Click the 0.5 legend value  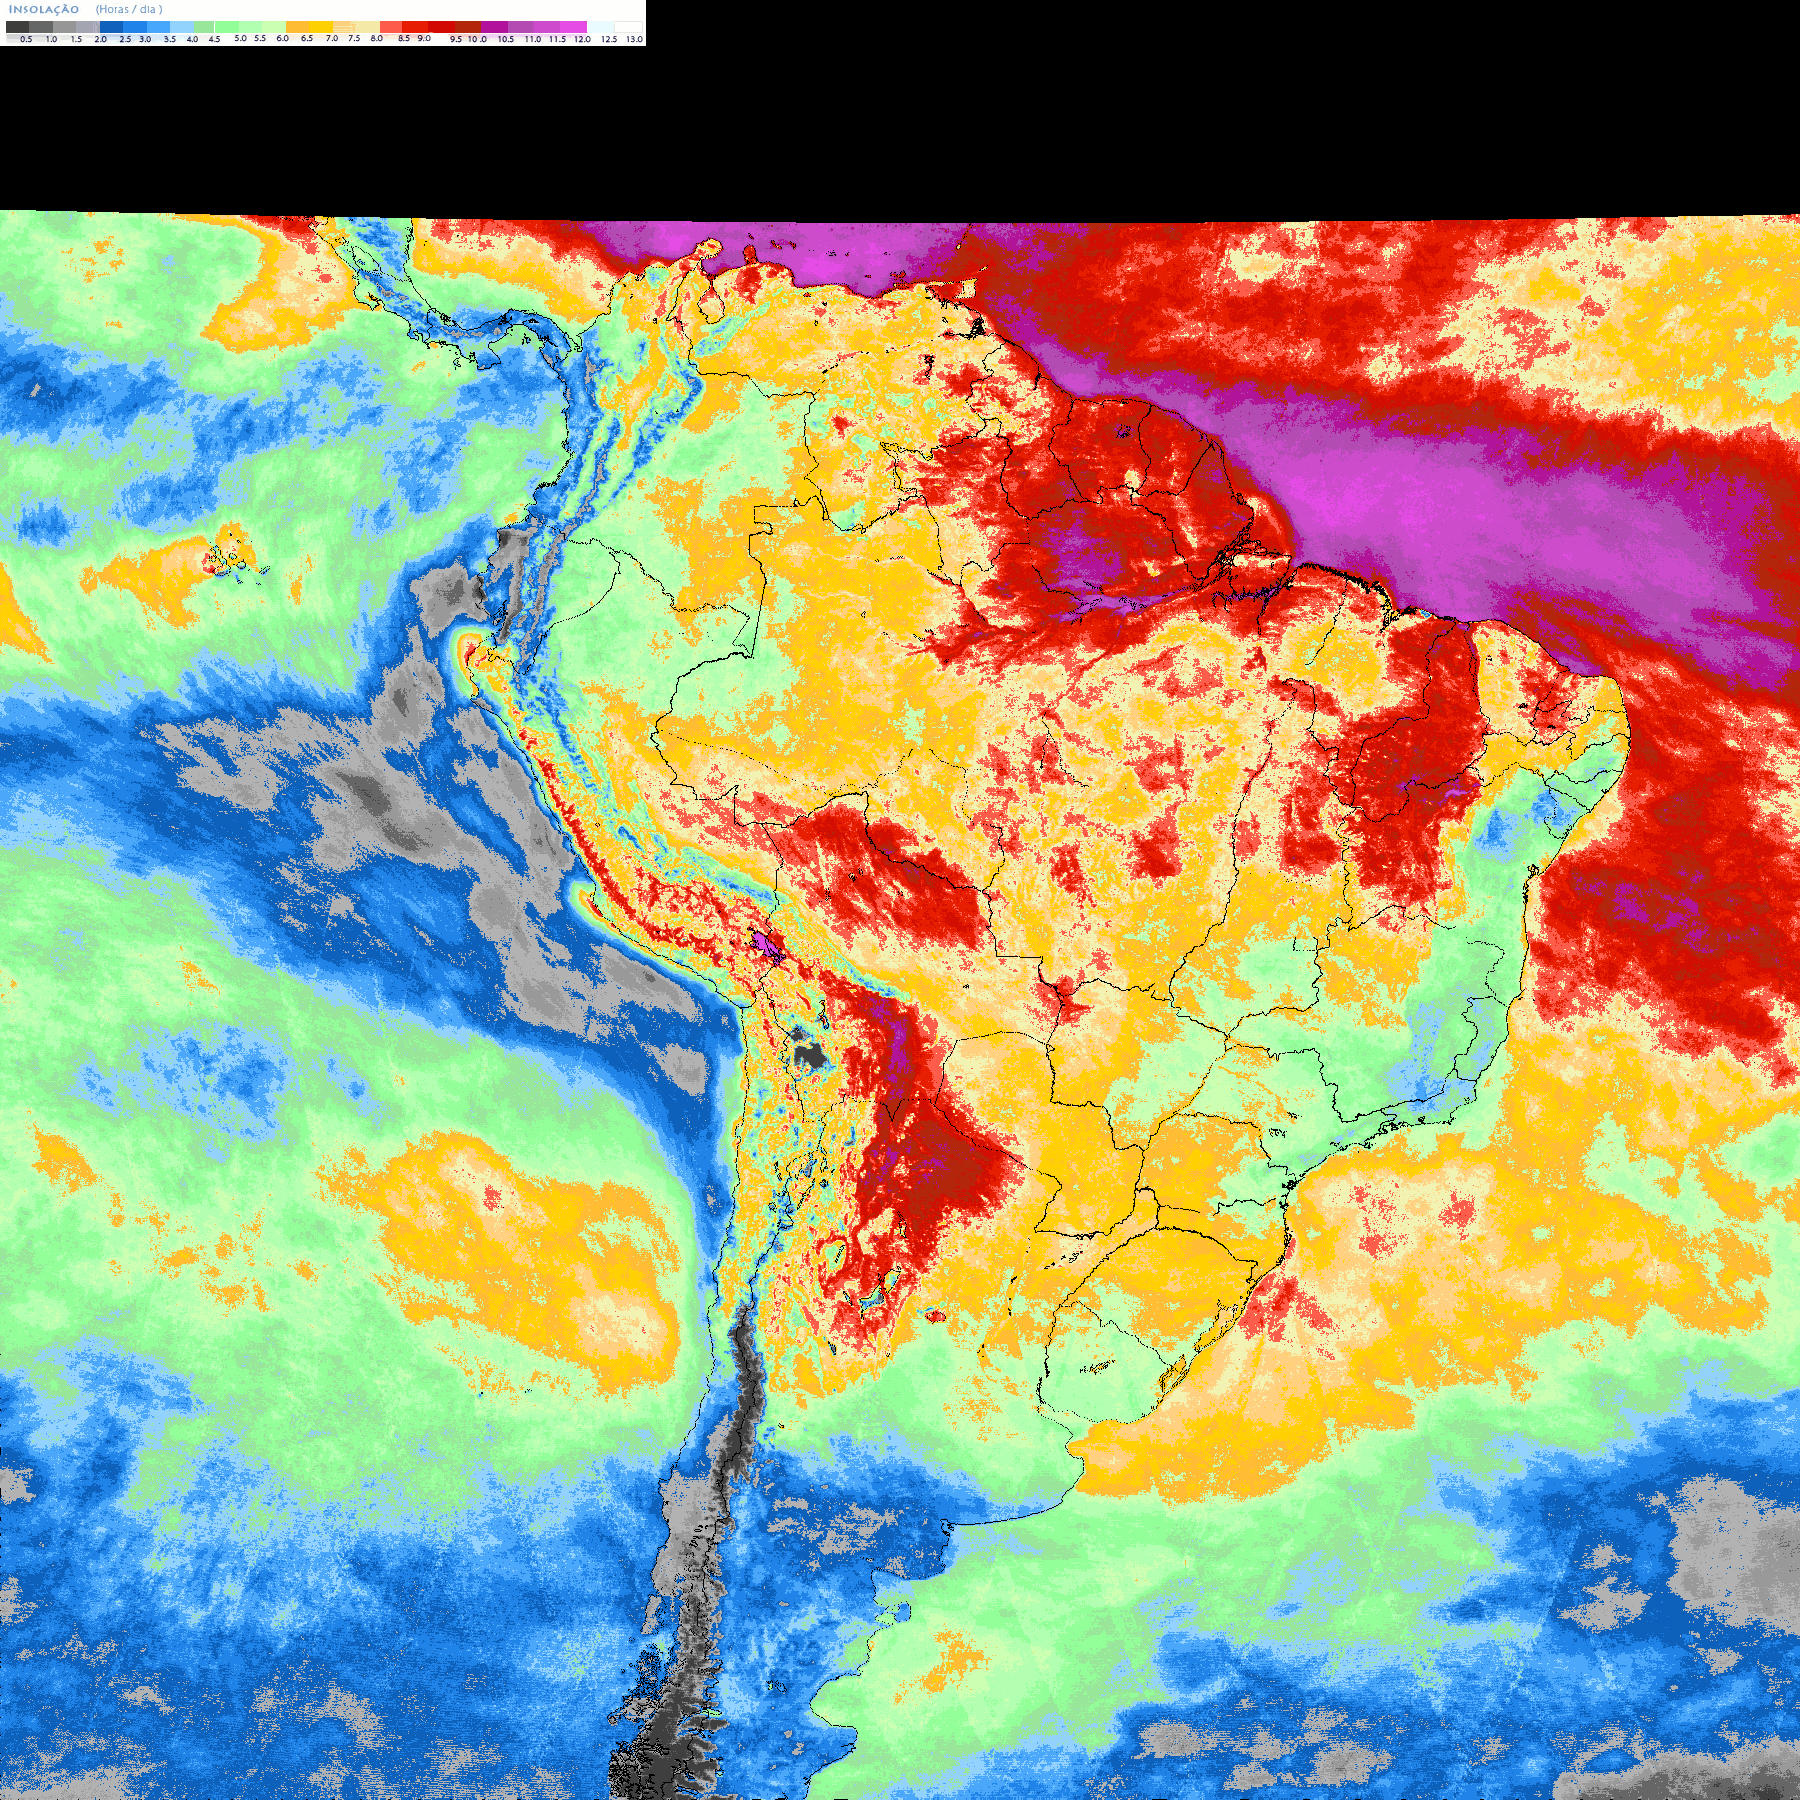pos(26,39)
